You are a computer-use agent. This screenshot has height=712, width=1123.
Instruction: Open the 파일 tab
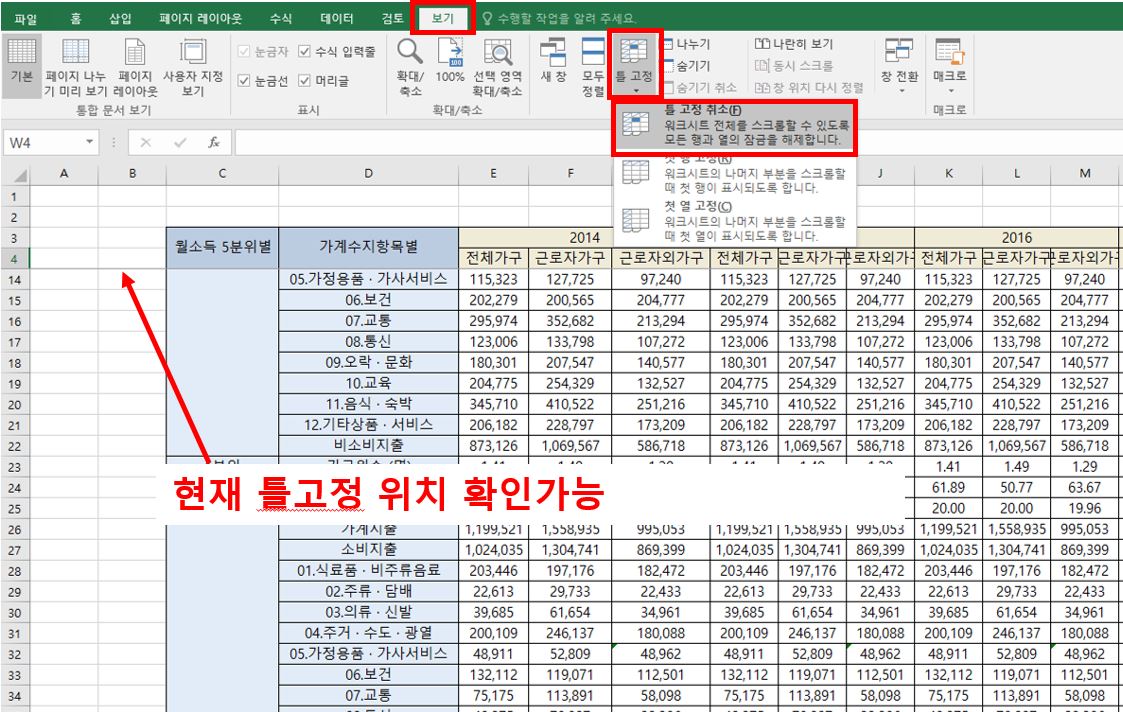26,19
